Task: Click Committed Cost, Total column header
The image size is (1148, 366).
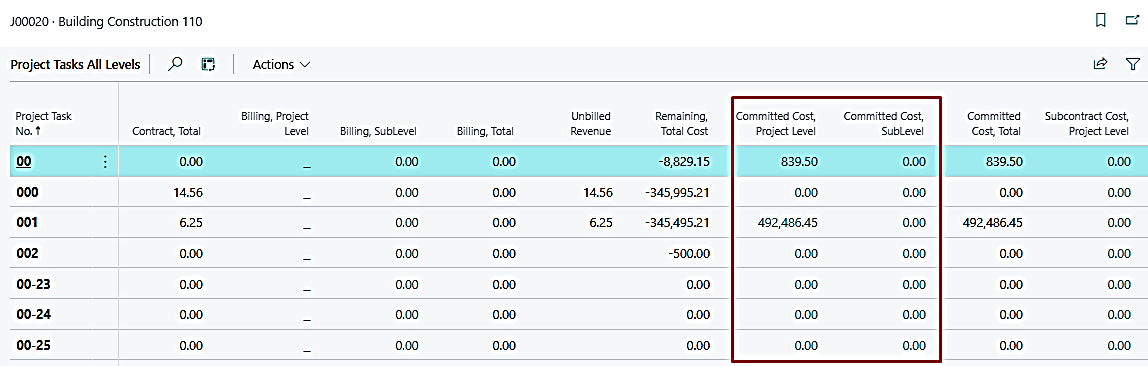Action: (x=994, y=124)
